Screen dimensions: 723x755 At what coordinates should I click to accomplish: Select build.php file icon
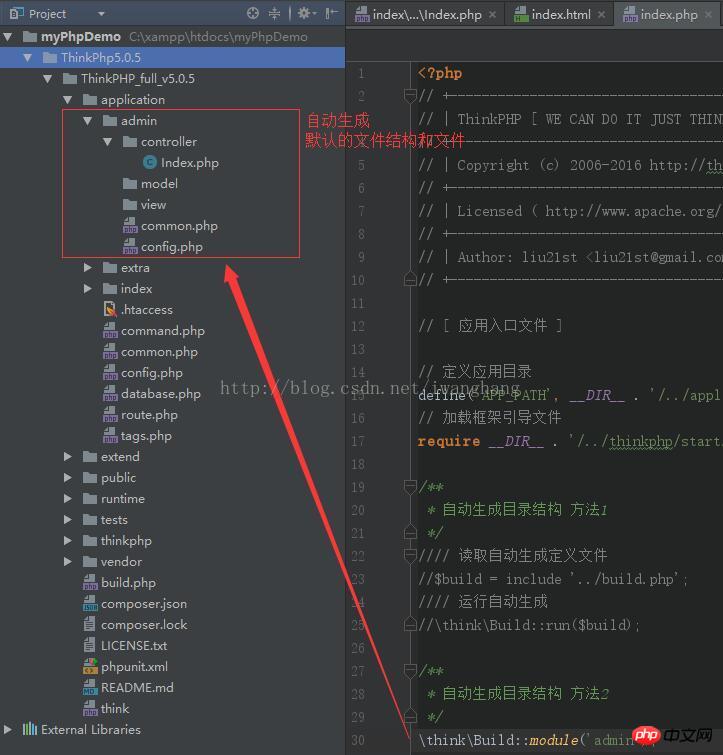(90, 583)
